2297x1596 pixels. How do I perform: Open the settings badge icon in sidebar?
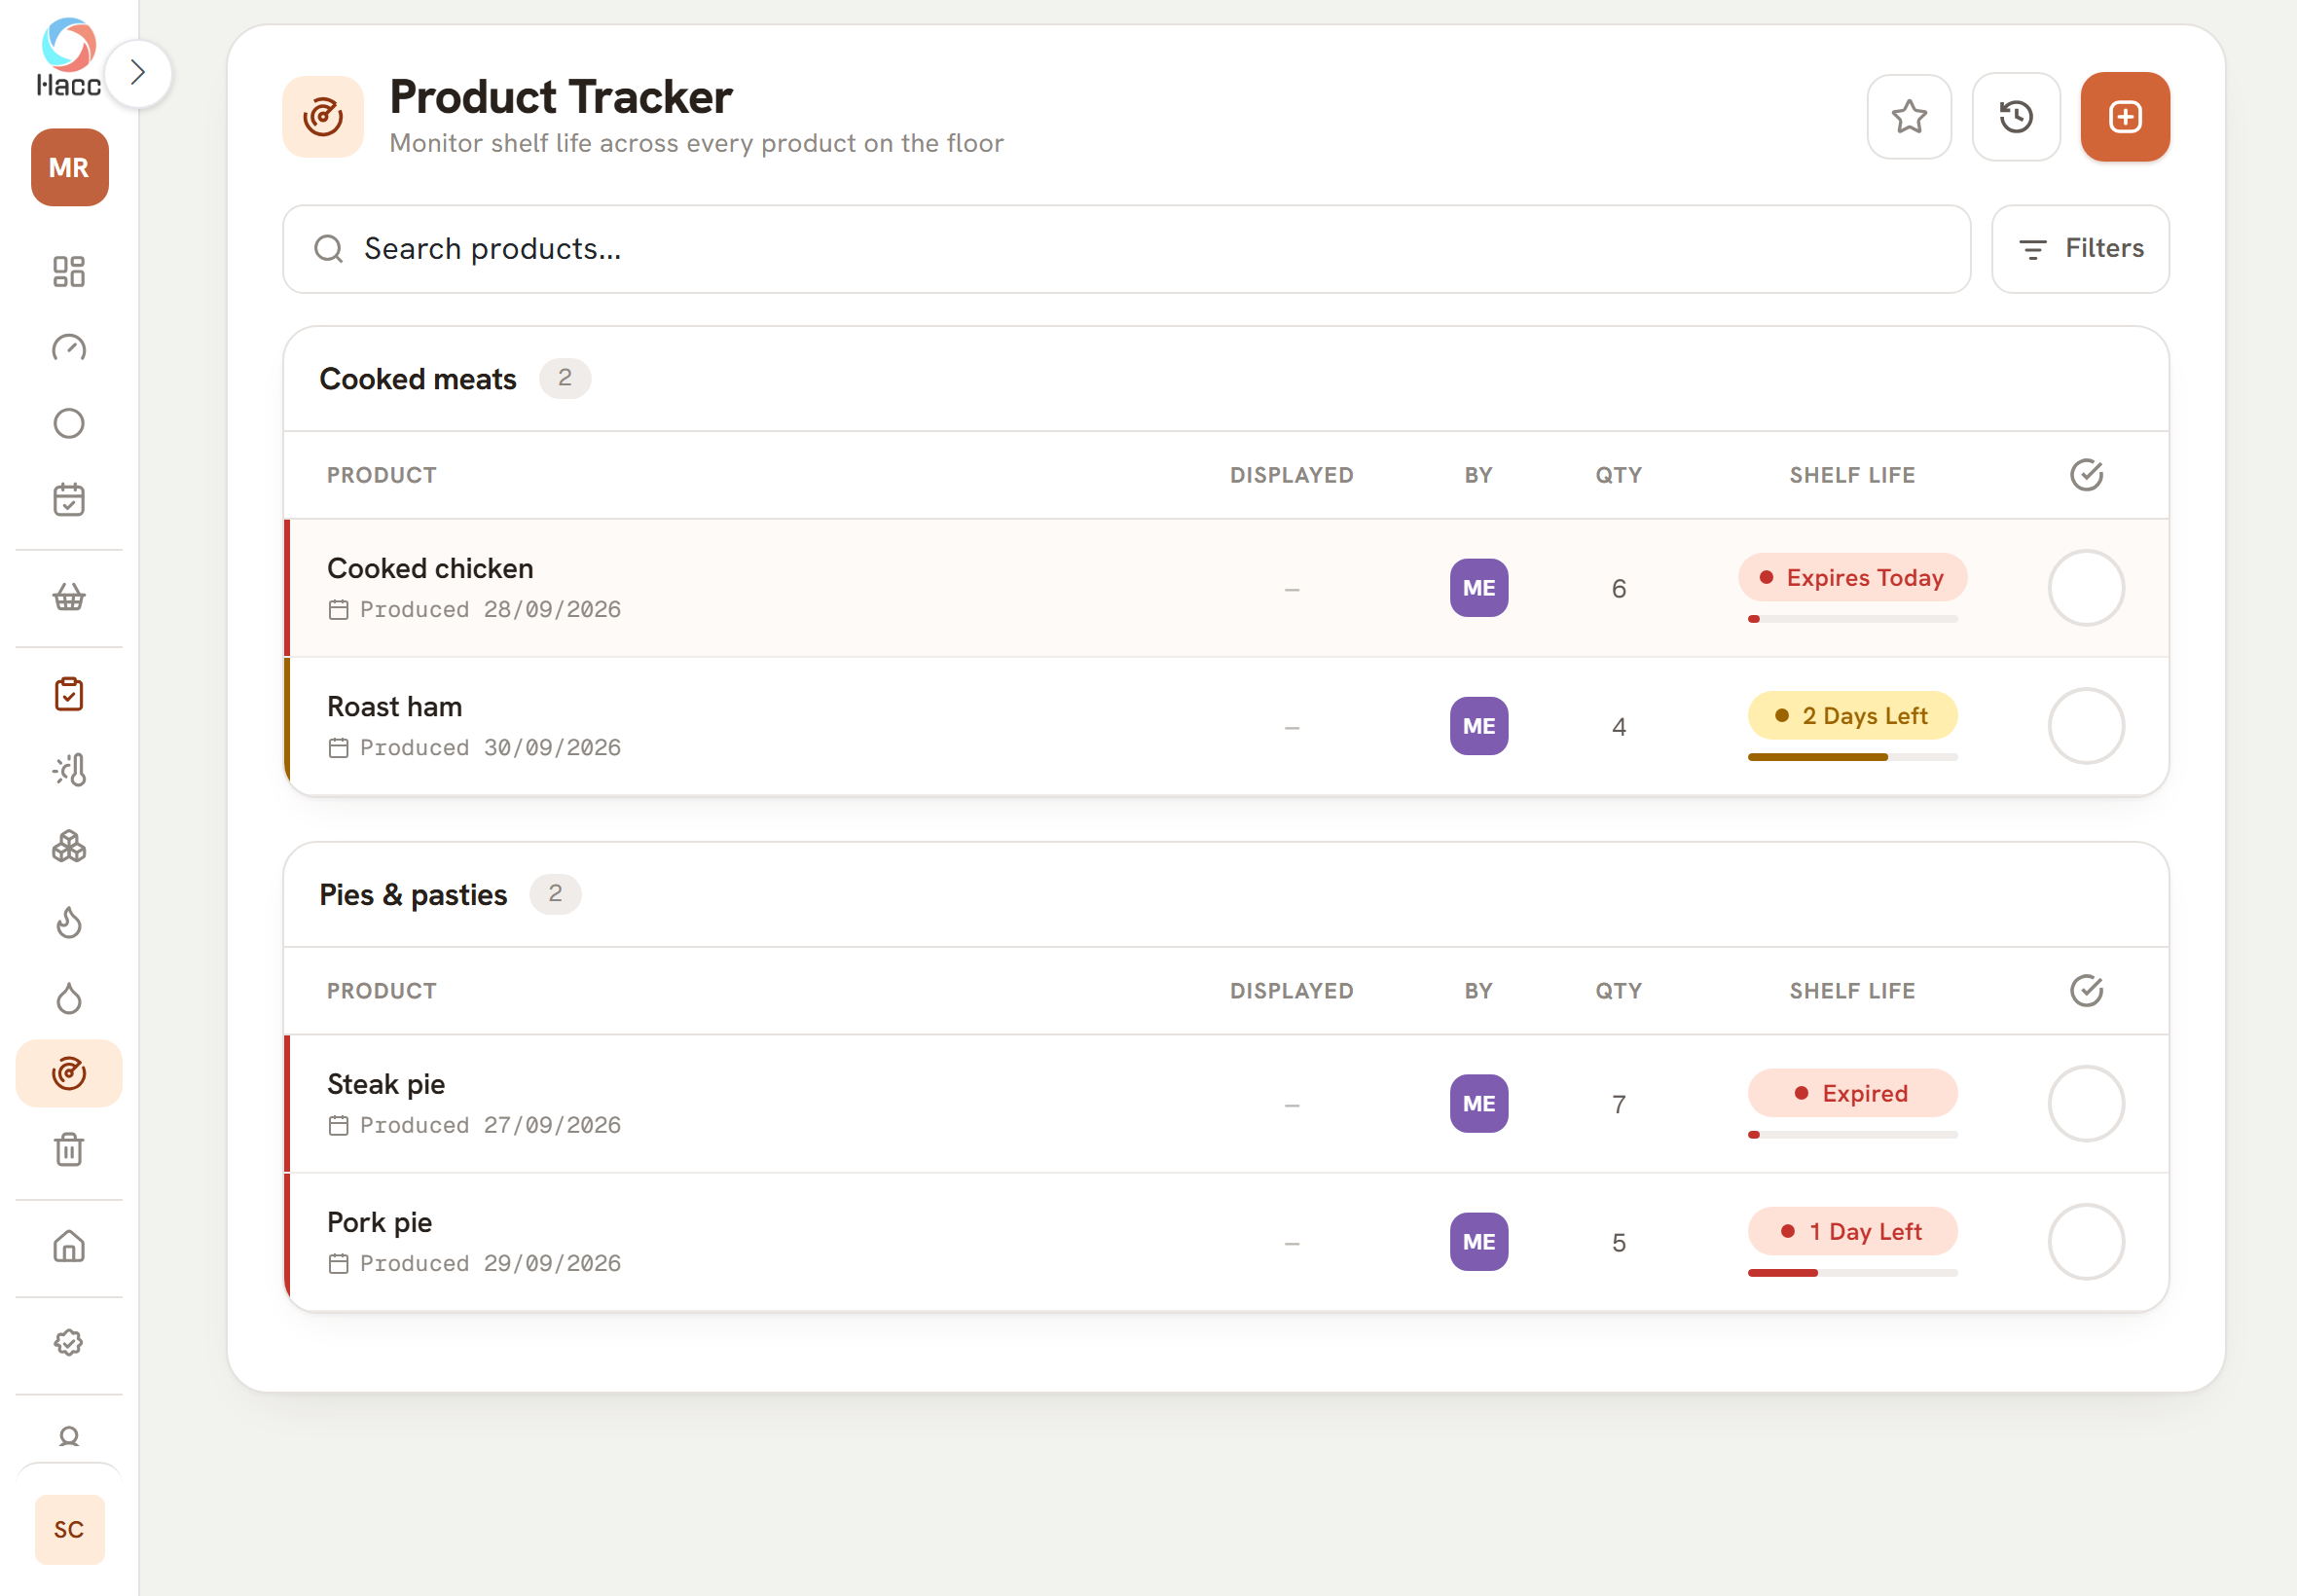pyautogui.click(x=69, y=1342)
